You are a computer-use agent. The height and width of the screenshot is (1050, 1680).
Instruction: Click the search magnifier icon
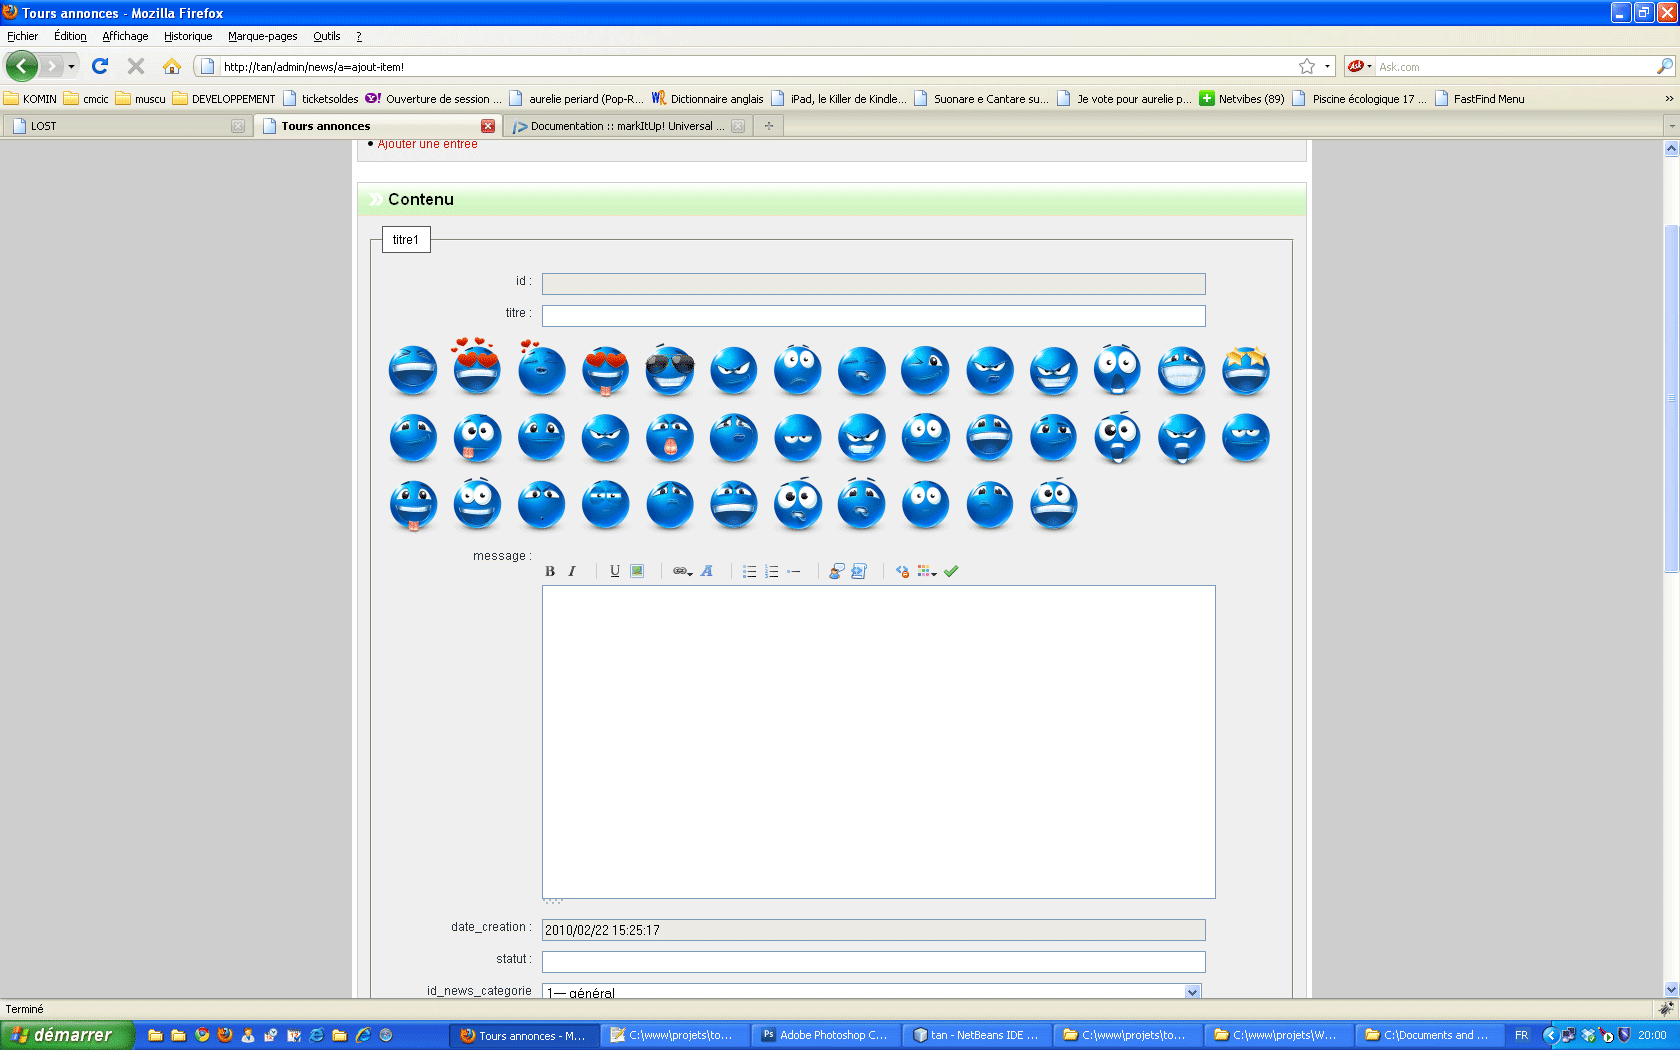(x=1665, y=66)
